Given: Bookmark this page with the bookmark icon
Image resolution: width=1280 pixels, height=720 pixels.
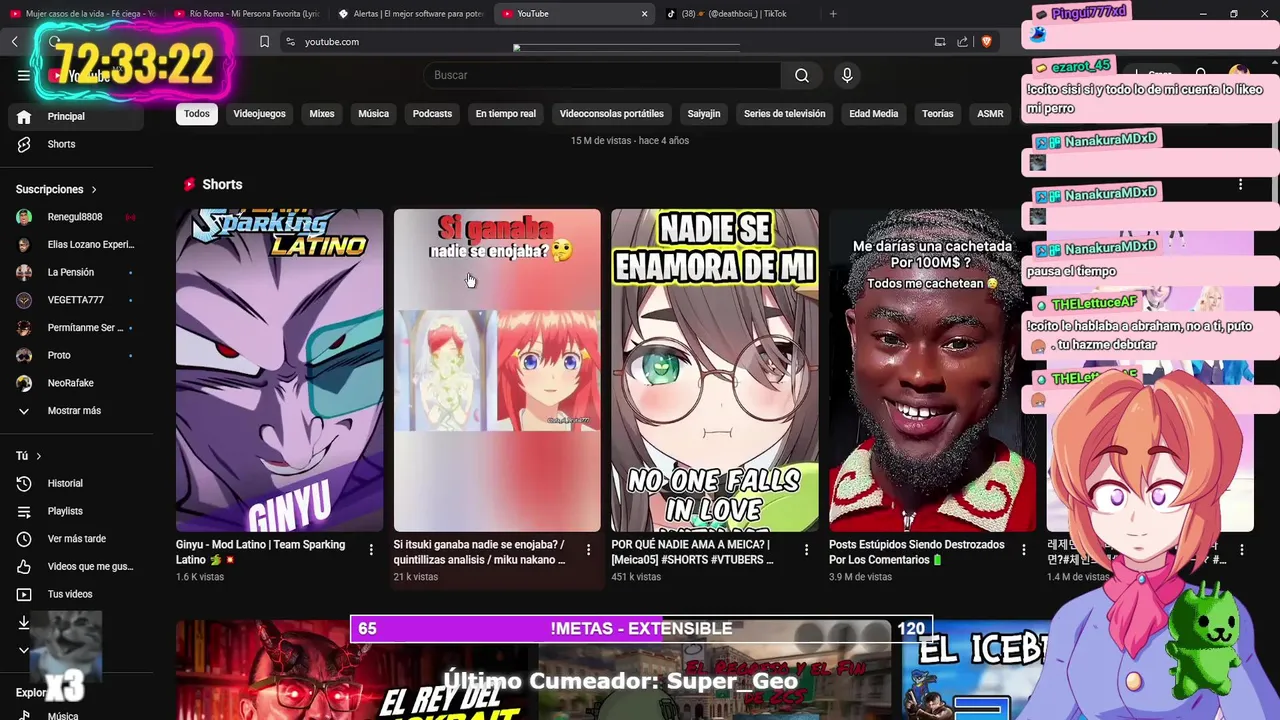Looking at the screenshot, I should click(x=264, y=41).
